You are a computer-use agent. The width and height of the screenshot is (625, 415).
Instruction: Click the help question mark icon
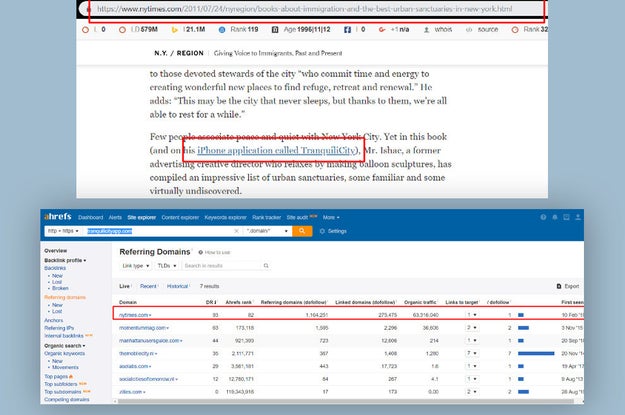coord(543,217)
